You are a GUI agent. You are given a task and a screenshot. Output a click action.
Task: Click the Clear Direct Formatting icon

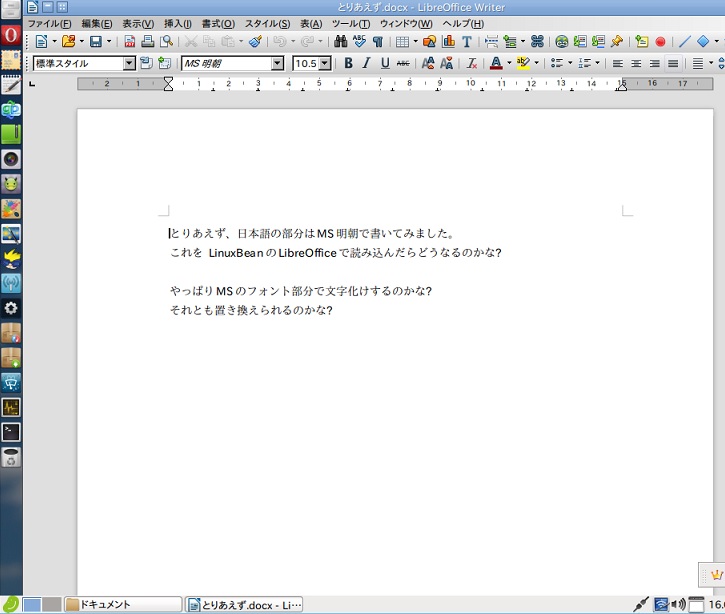click(x=472, y=63)
